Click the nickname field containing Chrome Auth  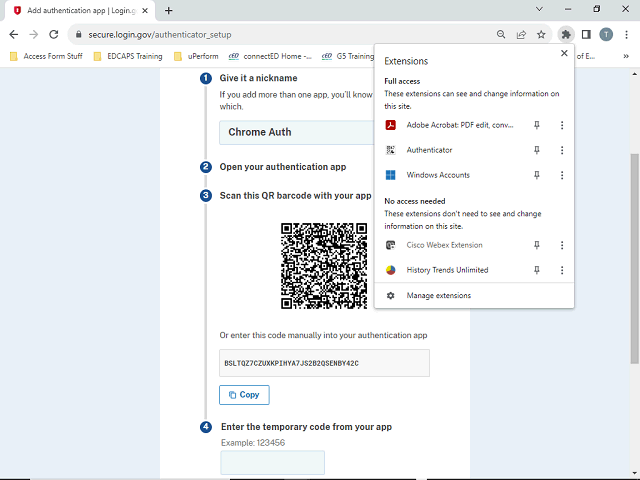296,132
